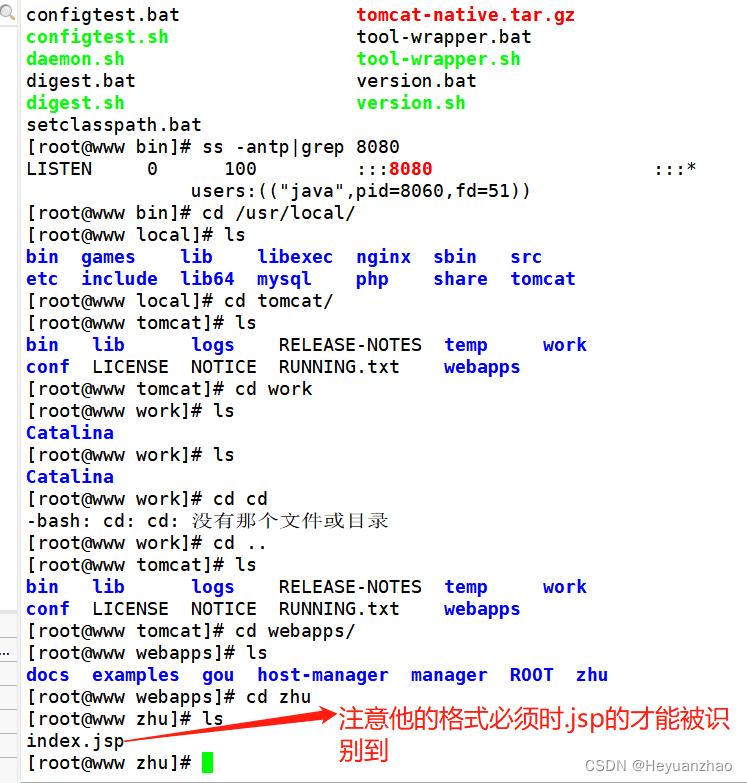Select the nginx directory name
Image resolution: width=747 pixels, height=783 pixels.
click(383, 257)
